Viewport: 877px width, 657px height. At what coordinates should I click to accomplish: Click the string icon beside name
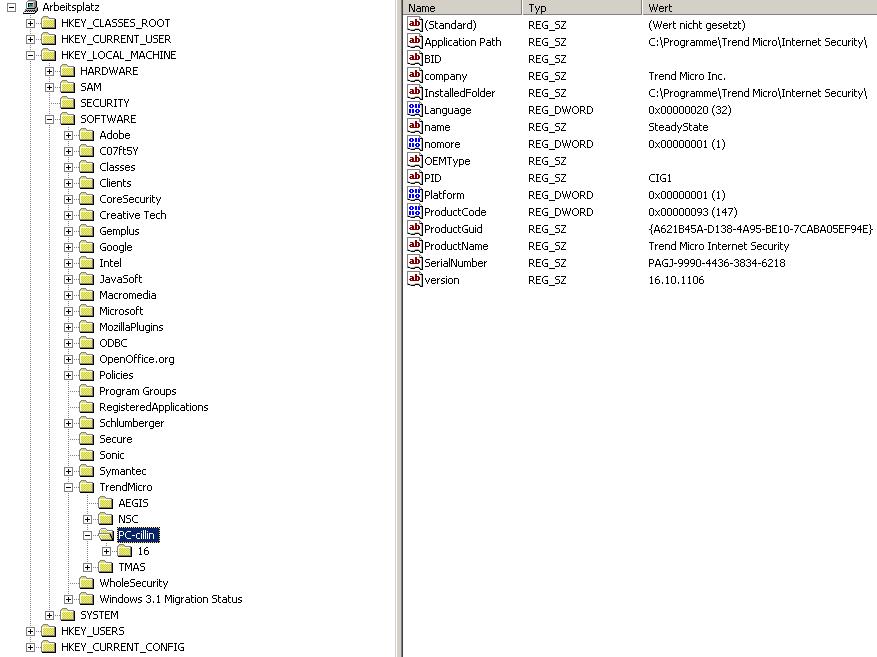tap(414, 126)
